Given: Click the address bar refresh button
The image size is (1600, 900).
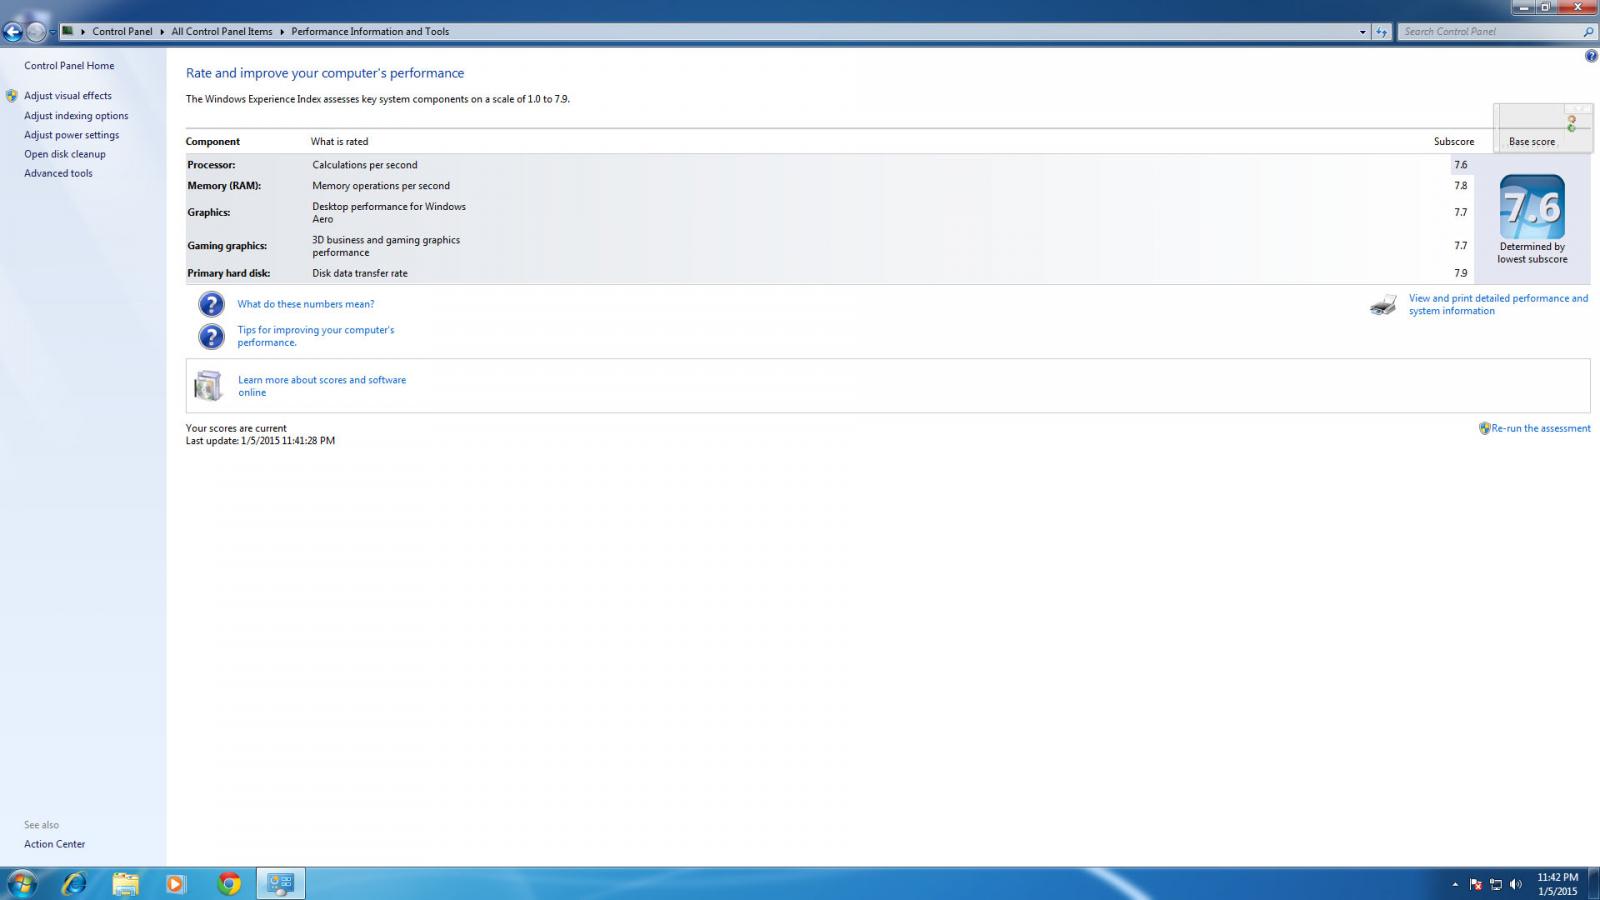Looking at the screenshot, I should 1381,32.
